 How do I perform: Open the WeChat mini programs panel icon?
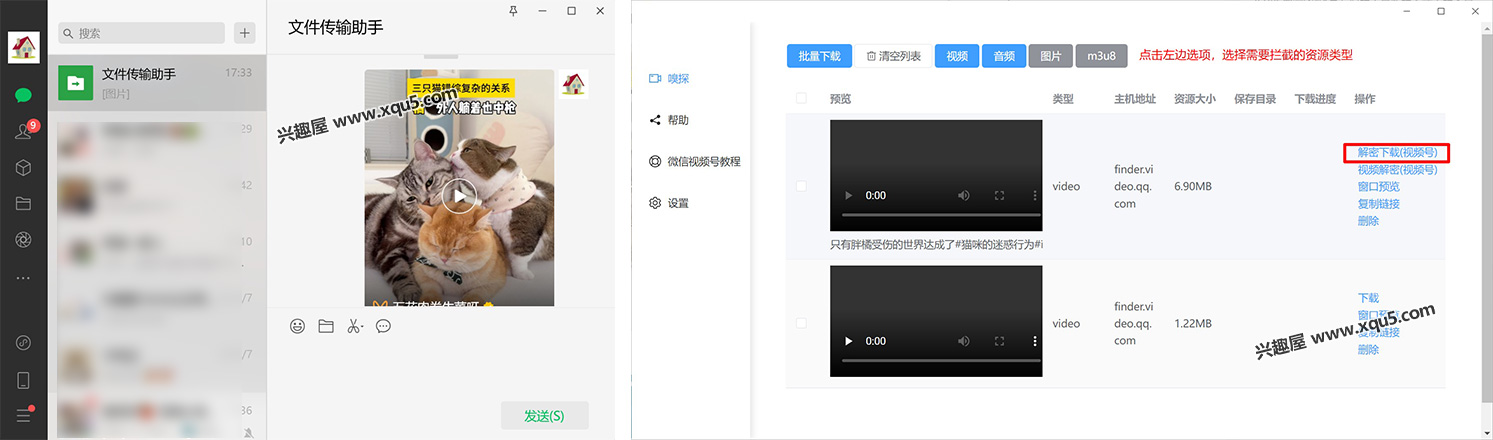tap(23, 343)
